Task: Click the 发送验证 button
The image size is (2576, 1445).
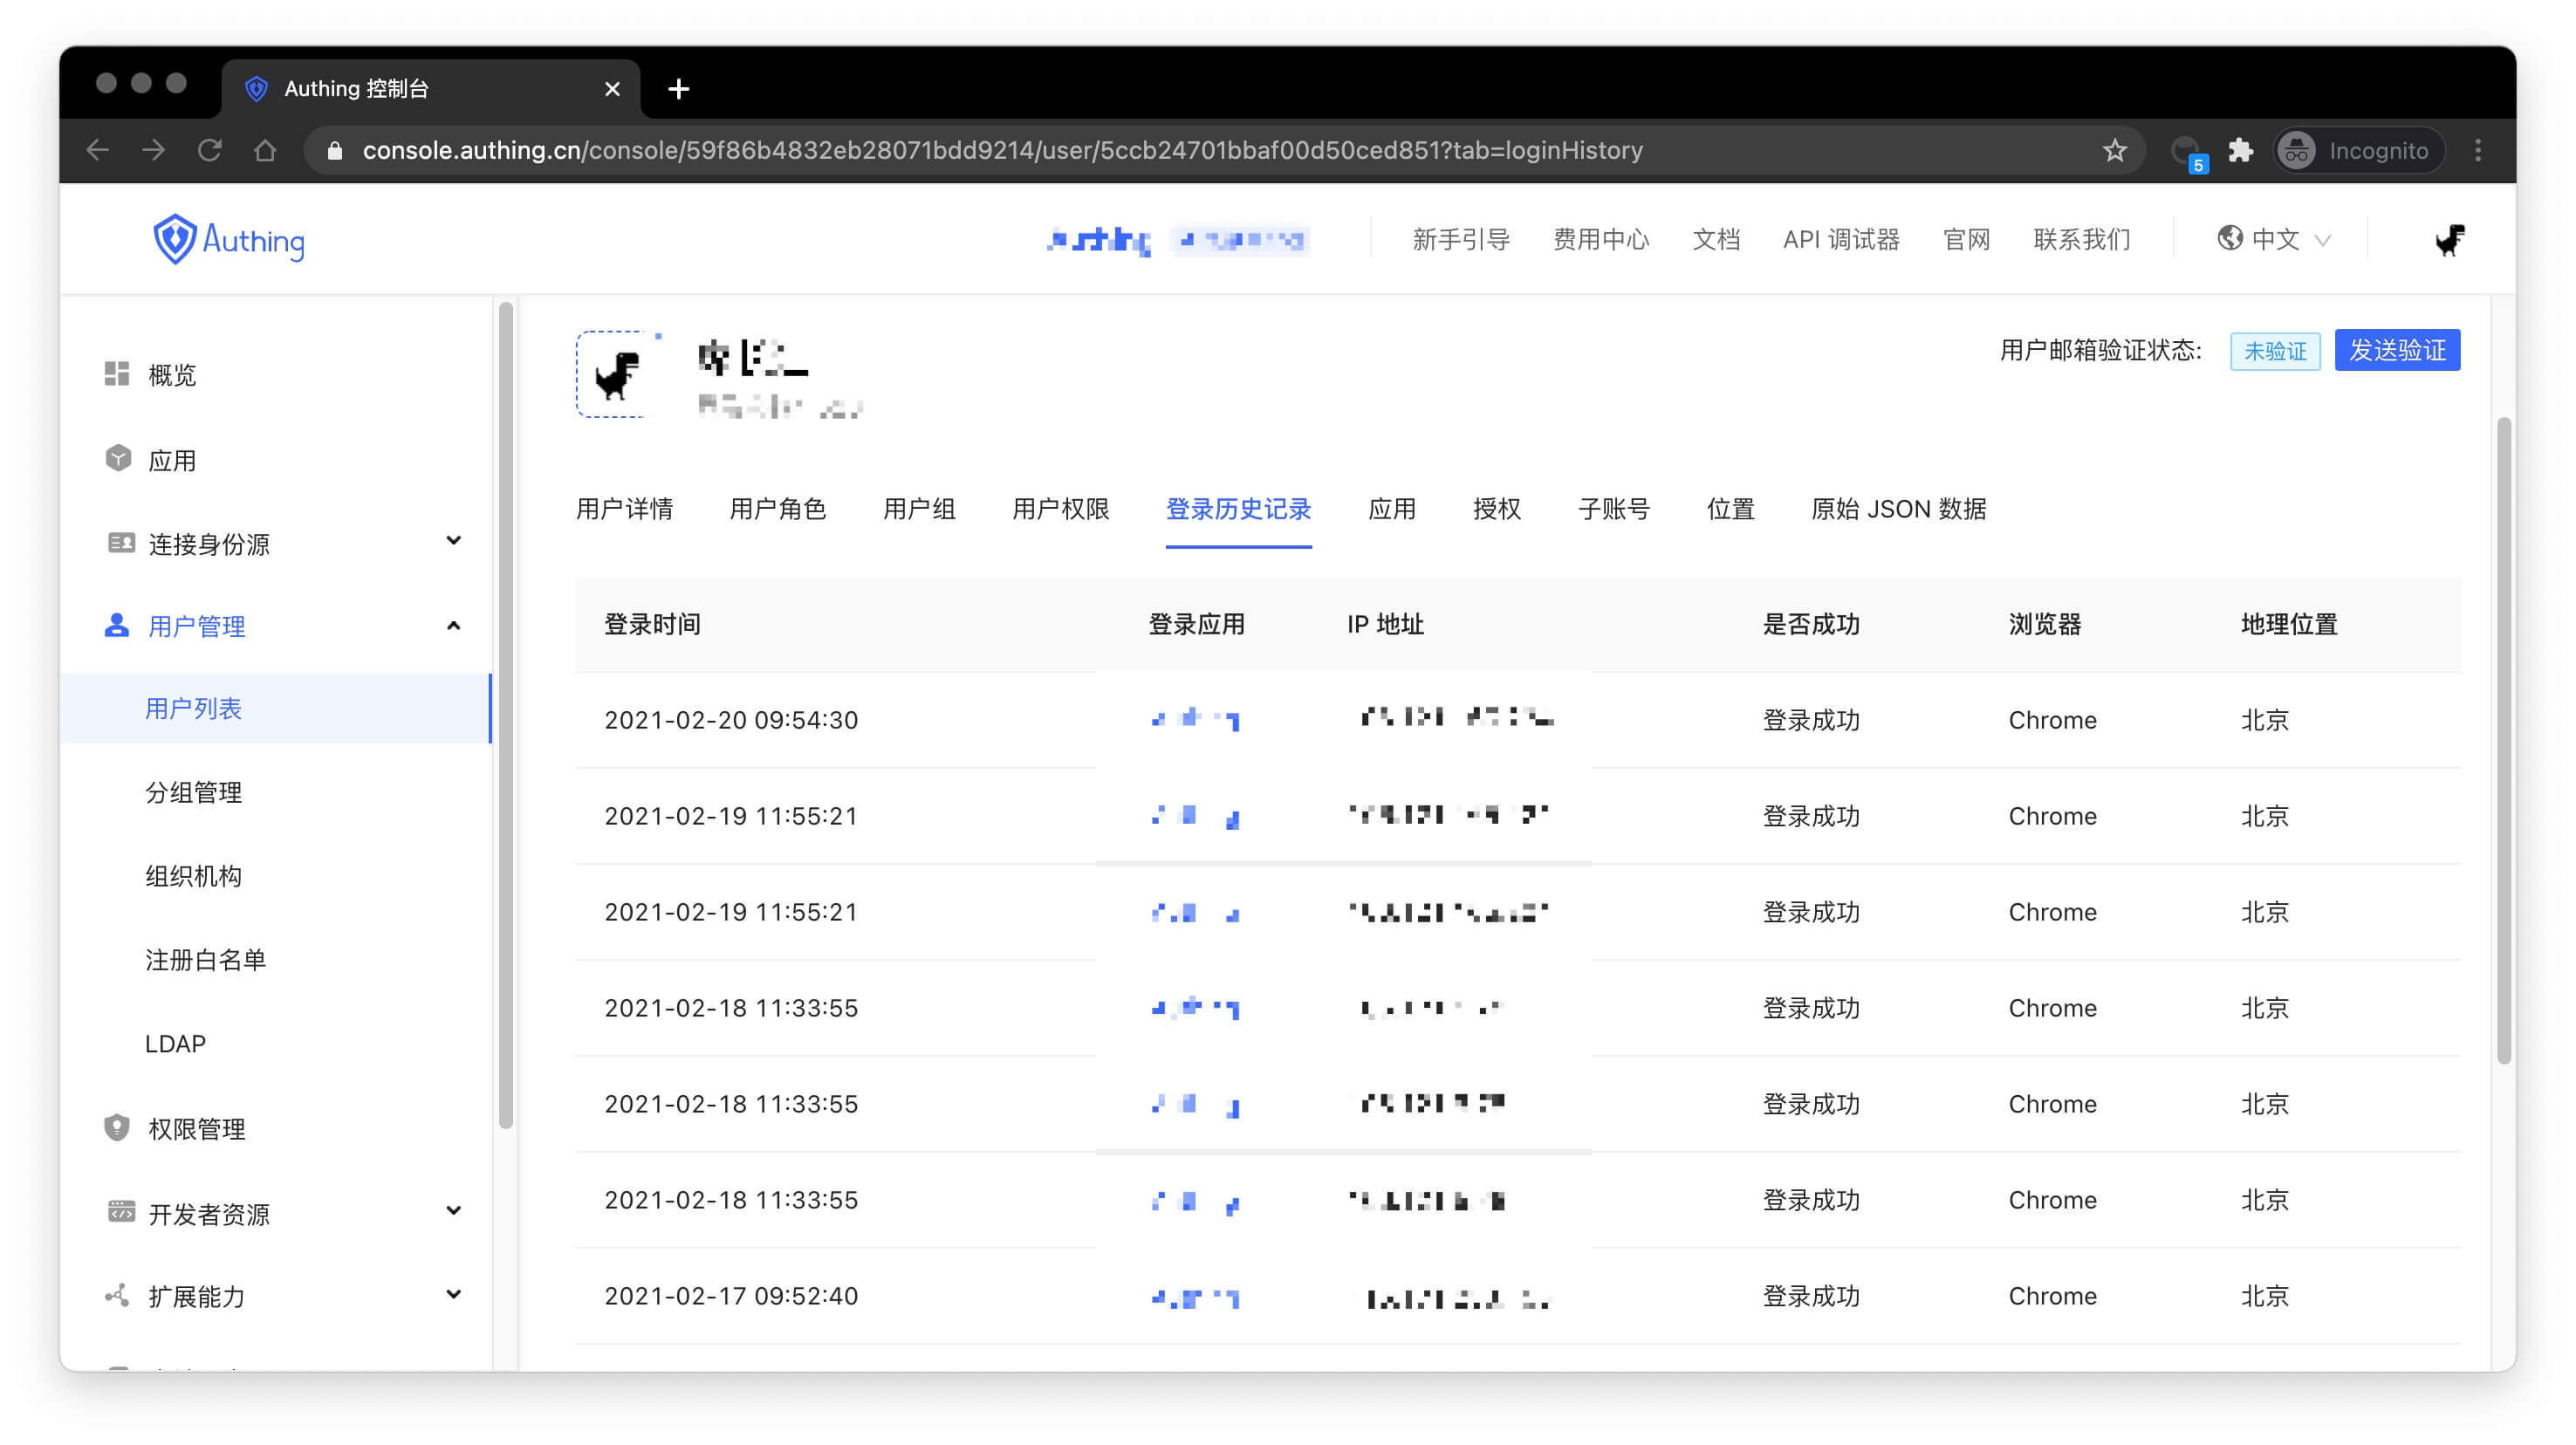Action: point(2396,350)
